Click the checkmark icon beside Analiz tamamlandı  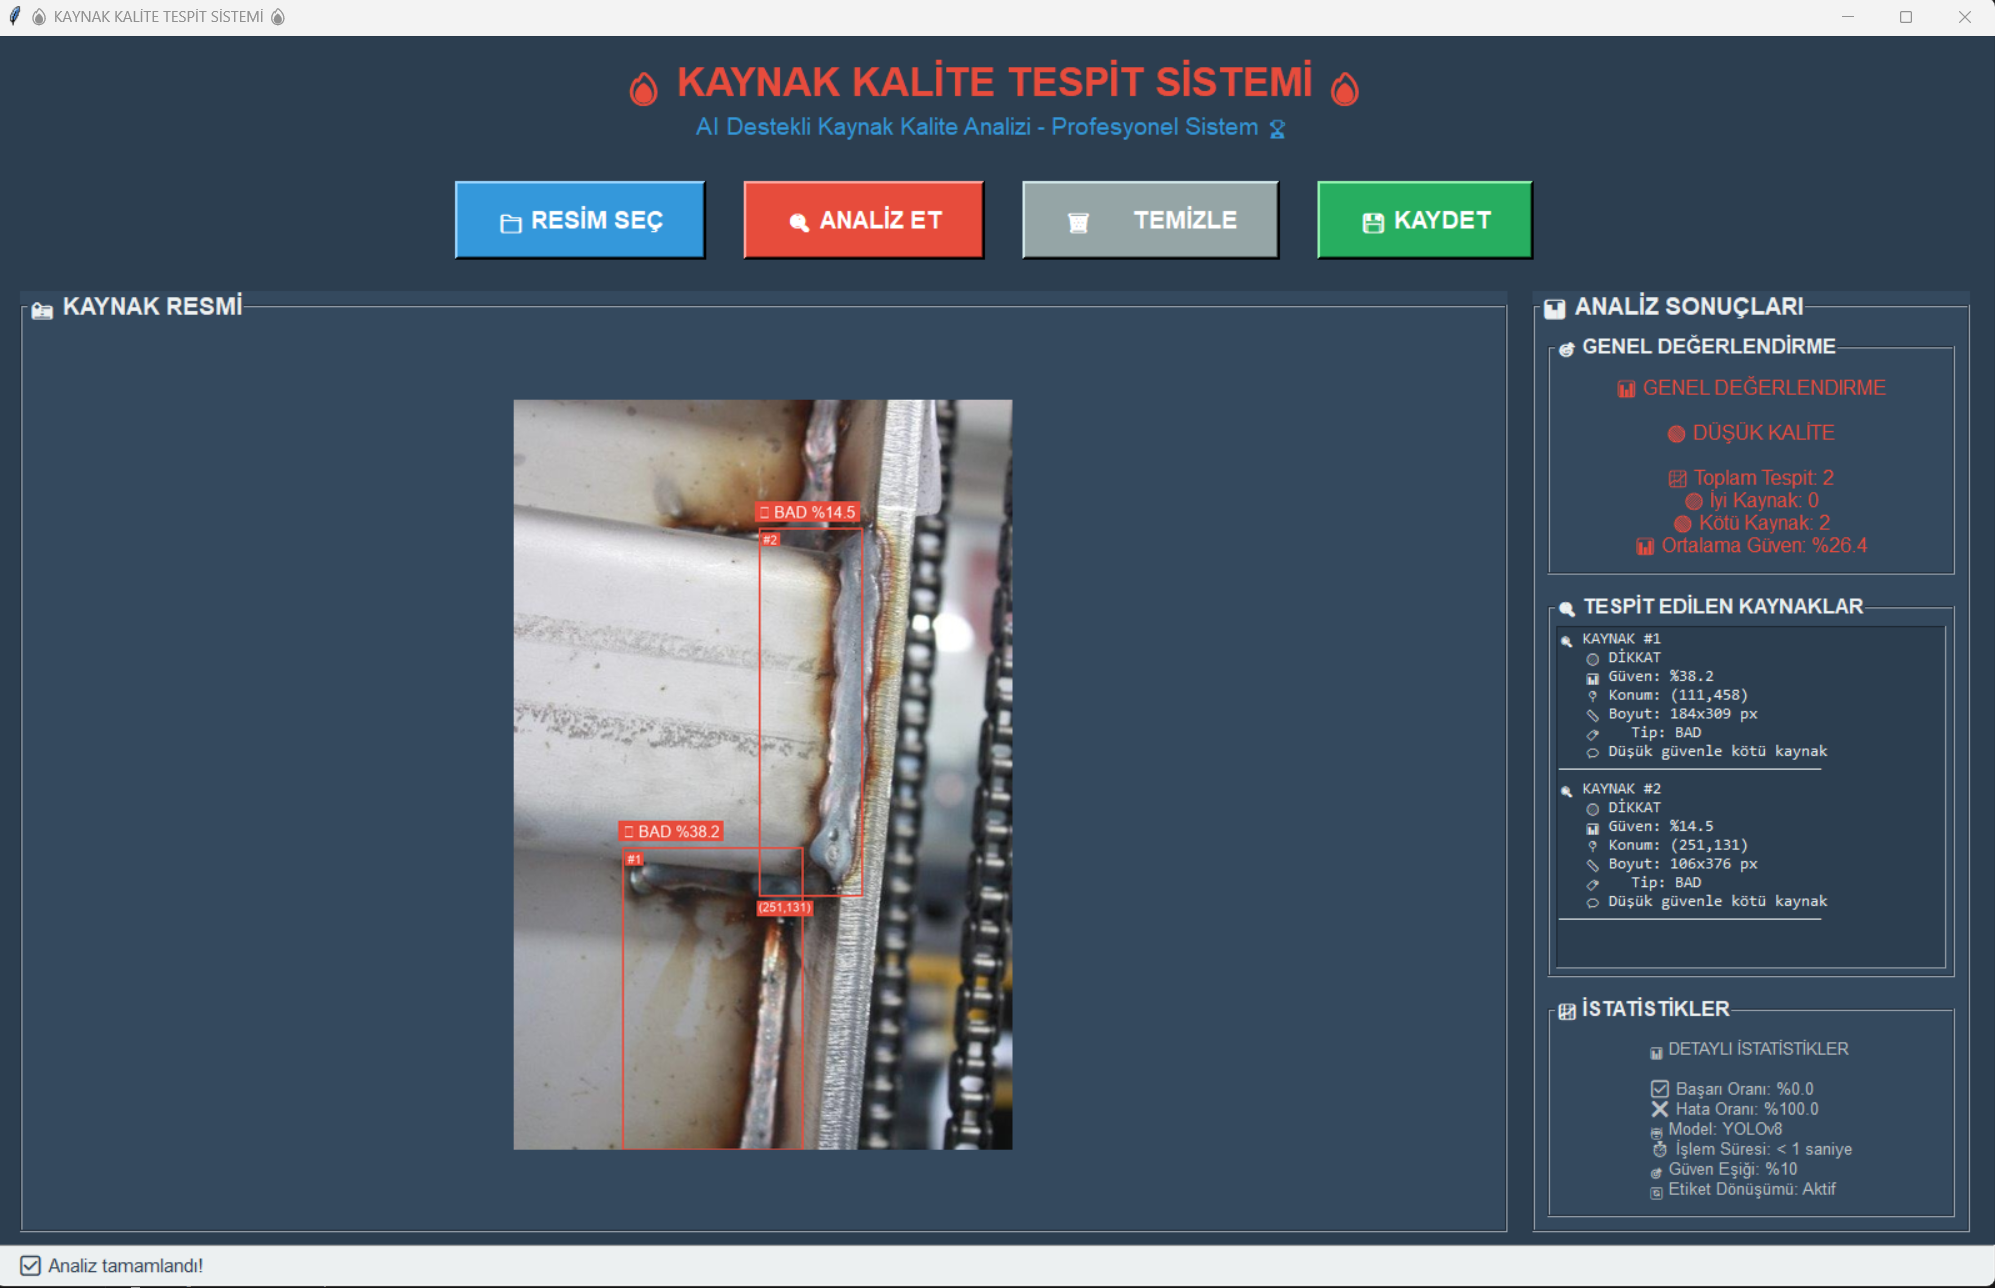[31, 1266]
